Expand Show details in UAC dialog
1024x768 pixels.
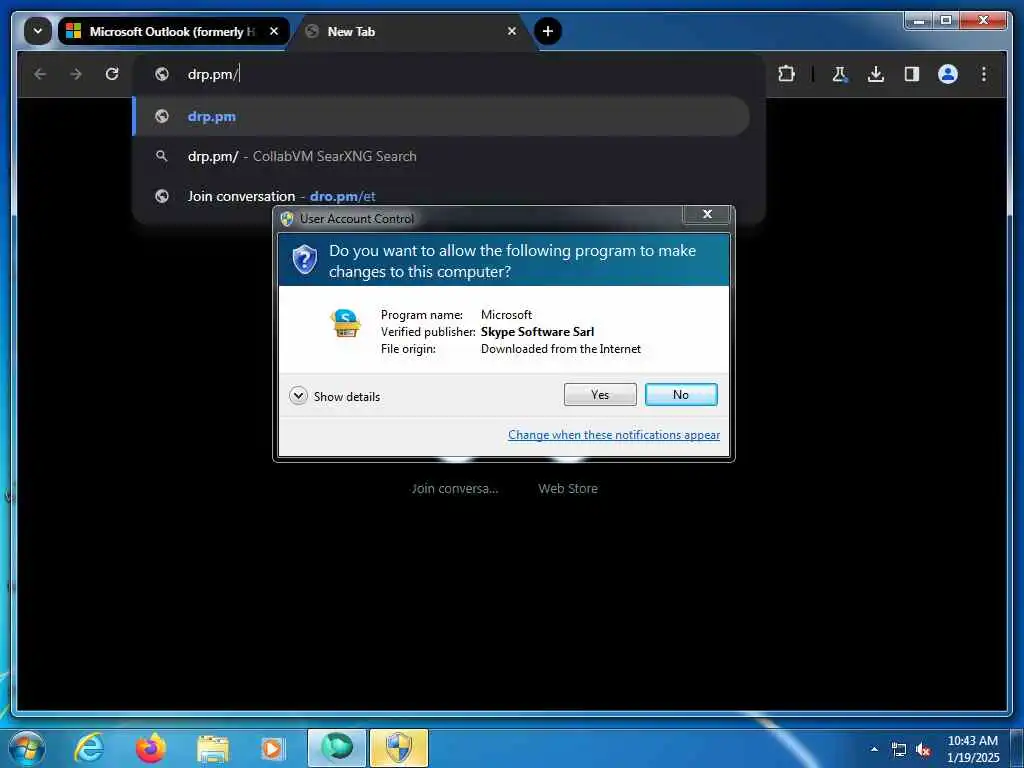click(x=334, y=396)
